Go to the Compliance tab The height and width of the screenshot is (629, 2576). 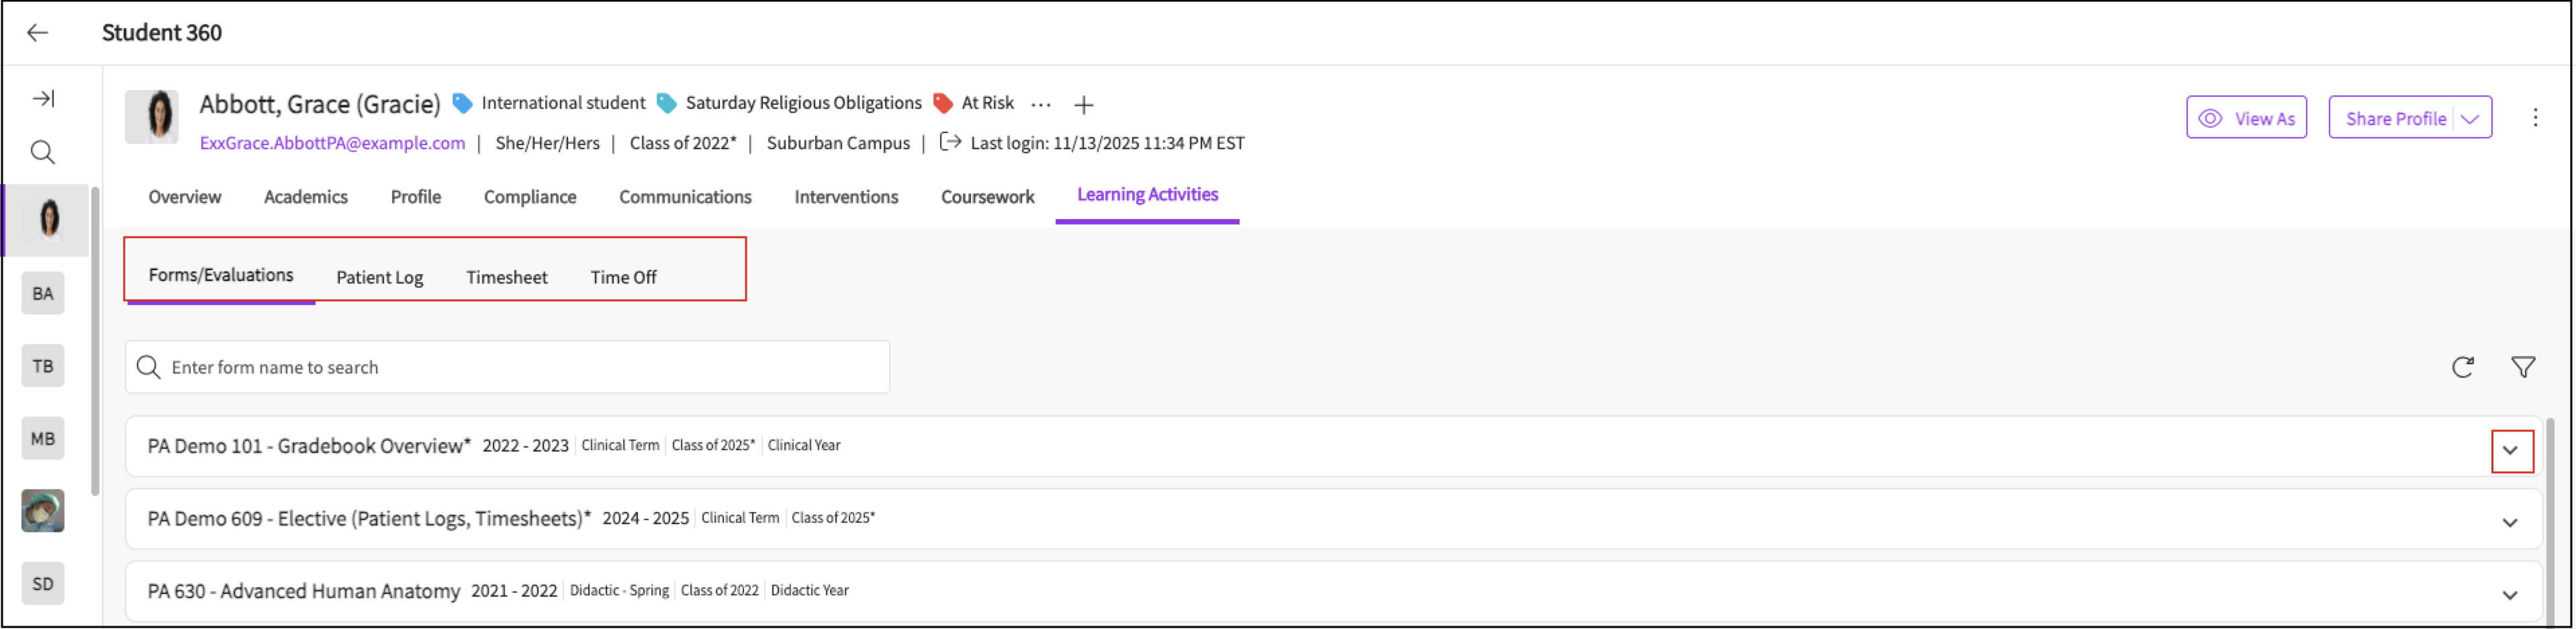pos(529,197)
